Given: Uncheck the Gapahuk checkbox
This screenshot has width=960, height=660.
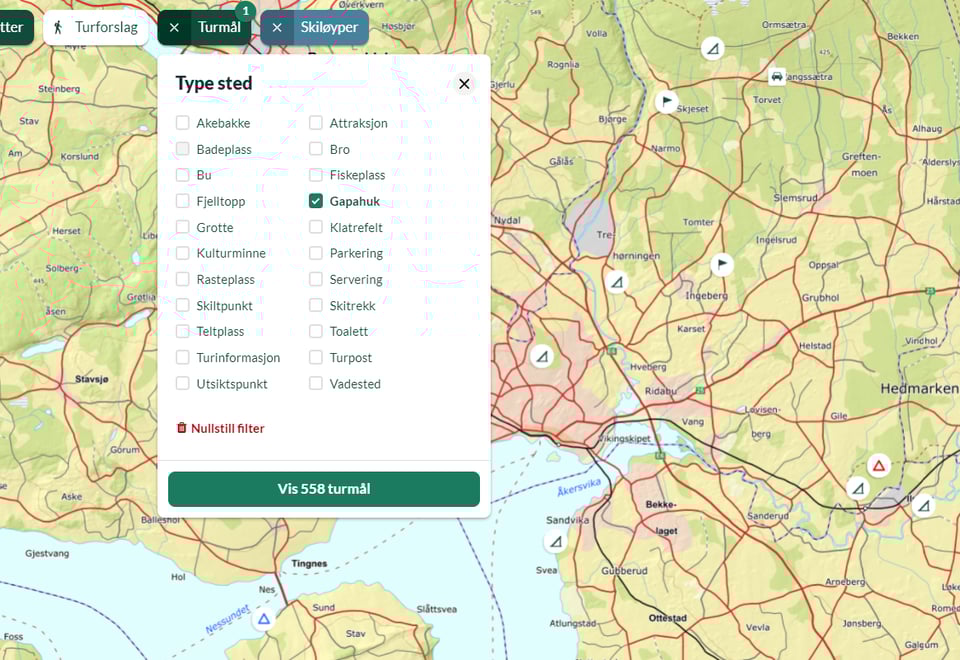Looking at the screenshot, I should point(316,201).
